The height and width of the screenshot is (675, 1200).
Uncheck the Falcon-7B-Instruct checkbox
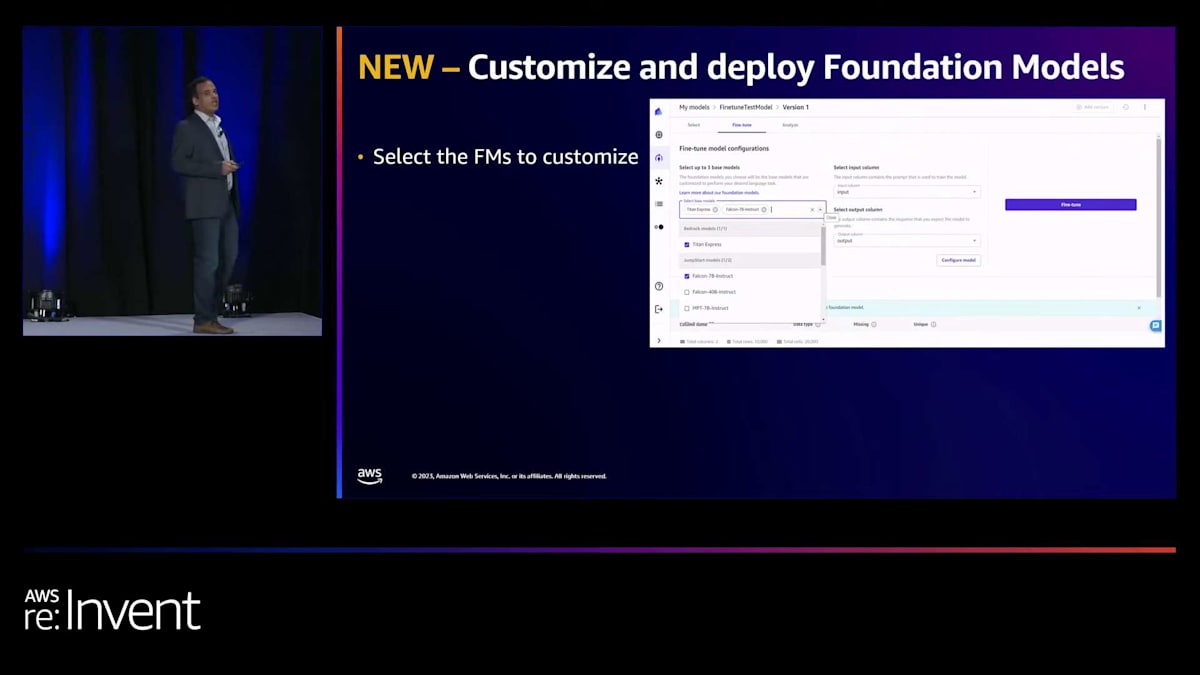[687, 276]
